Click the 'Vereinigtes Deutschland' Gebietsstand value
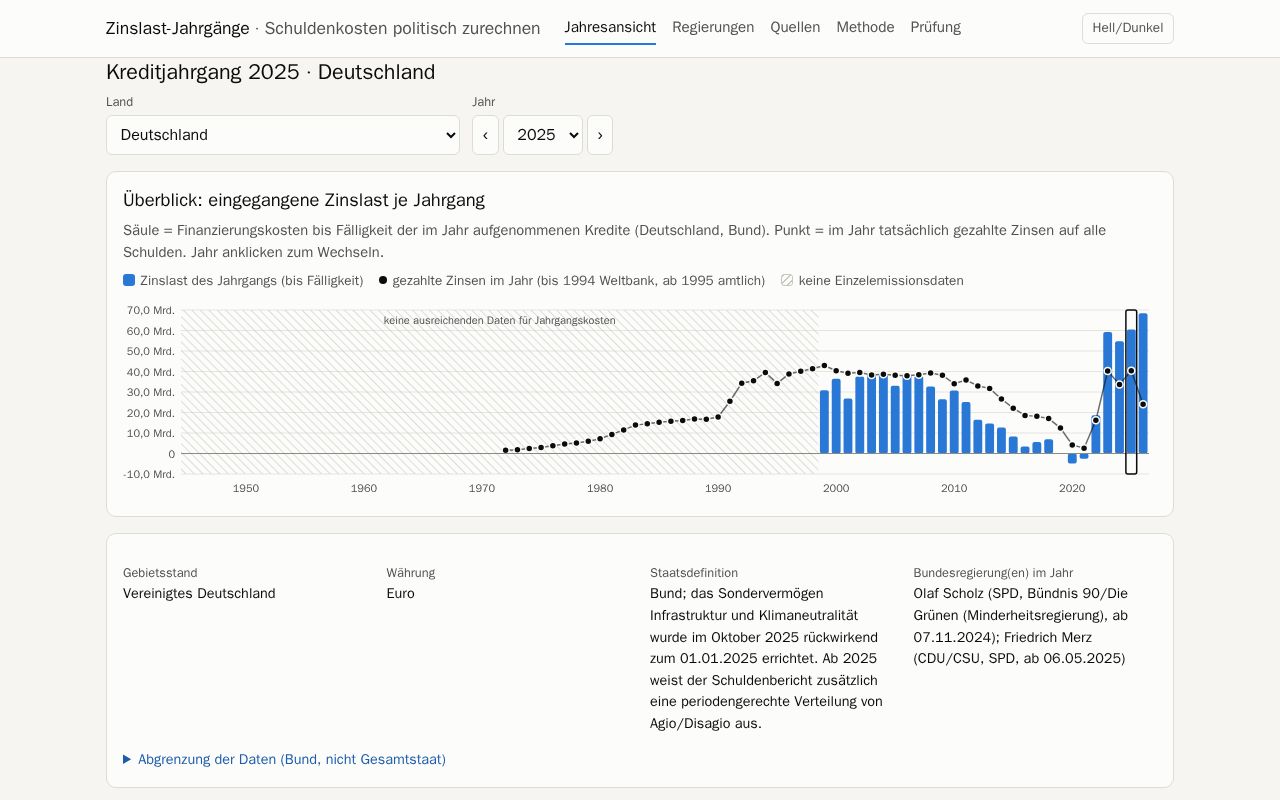Screen dimensions: 1280x800 click(199, 594)
